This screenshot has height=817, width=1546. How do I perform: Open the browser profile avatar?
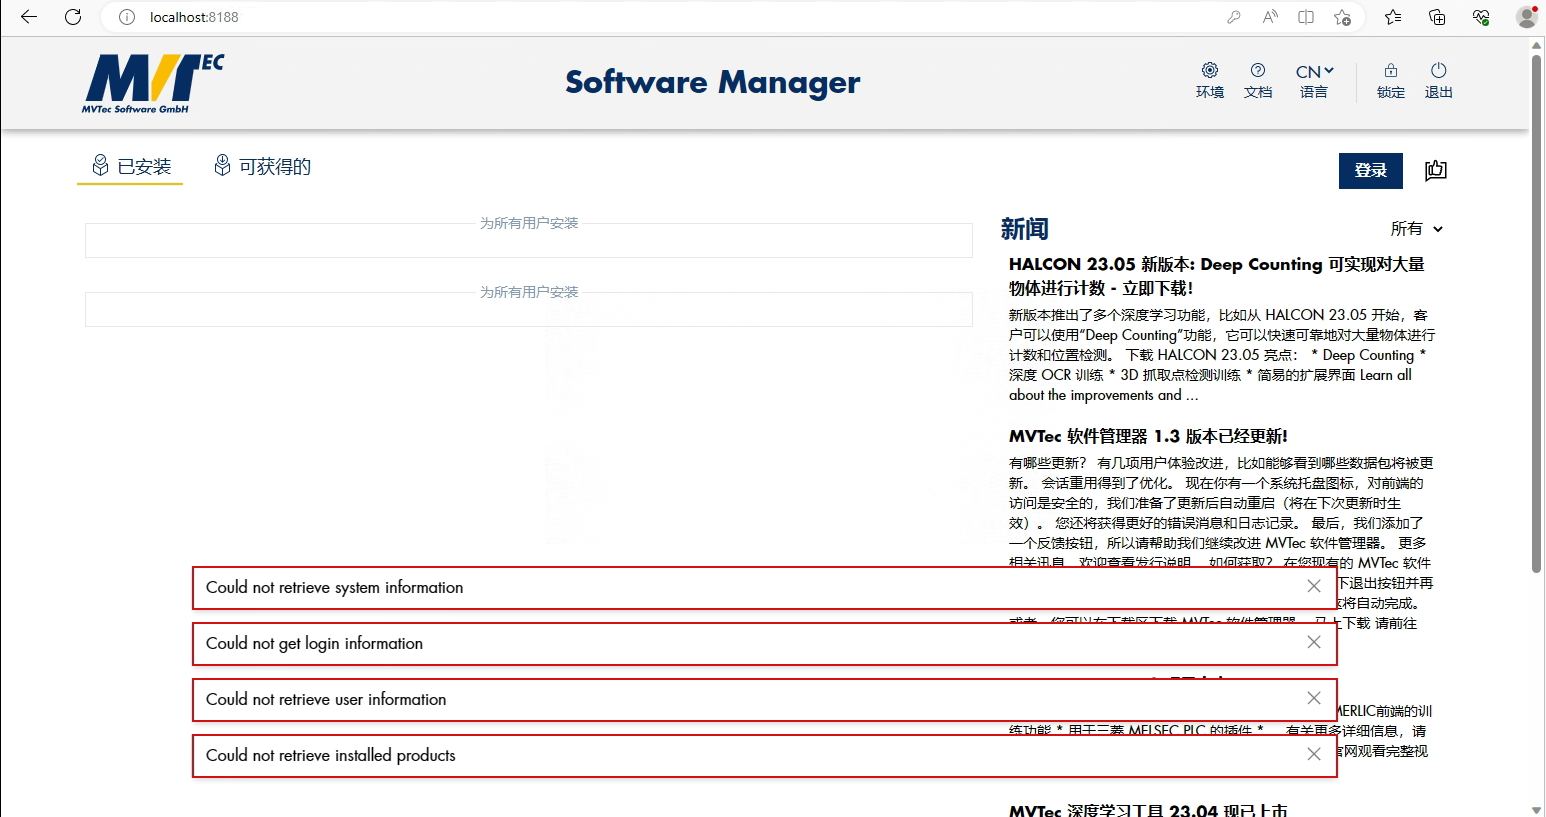point(1526,17)
